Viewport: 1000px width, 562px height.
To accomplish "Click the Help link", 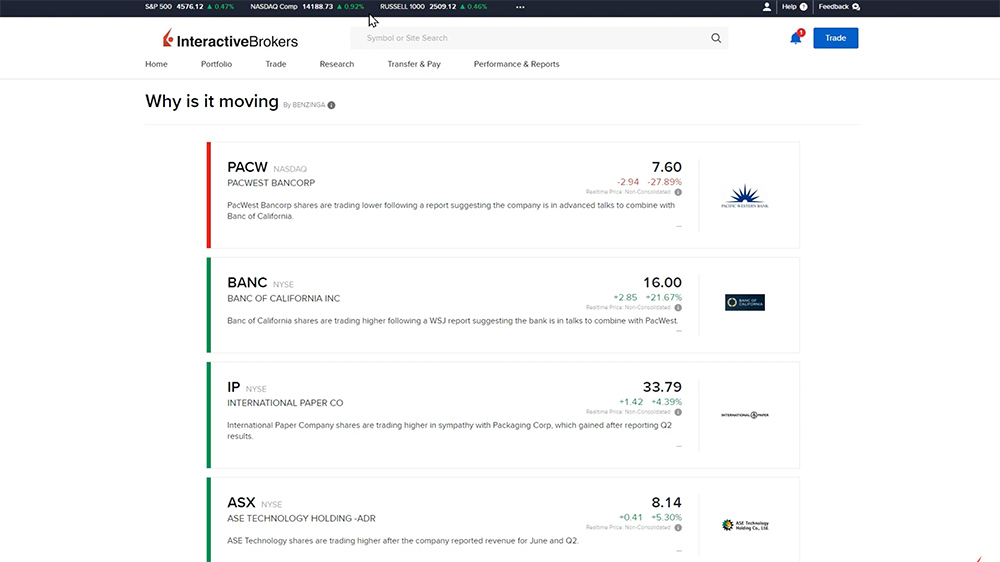I will (789, 7).
